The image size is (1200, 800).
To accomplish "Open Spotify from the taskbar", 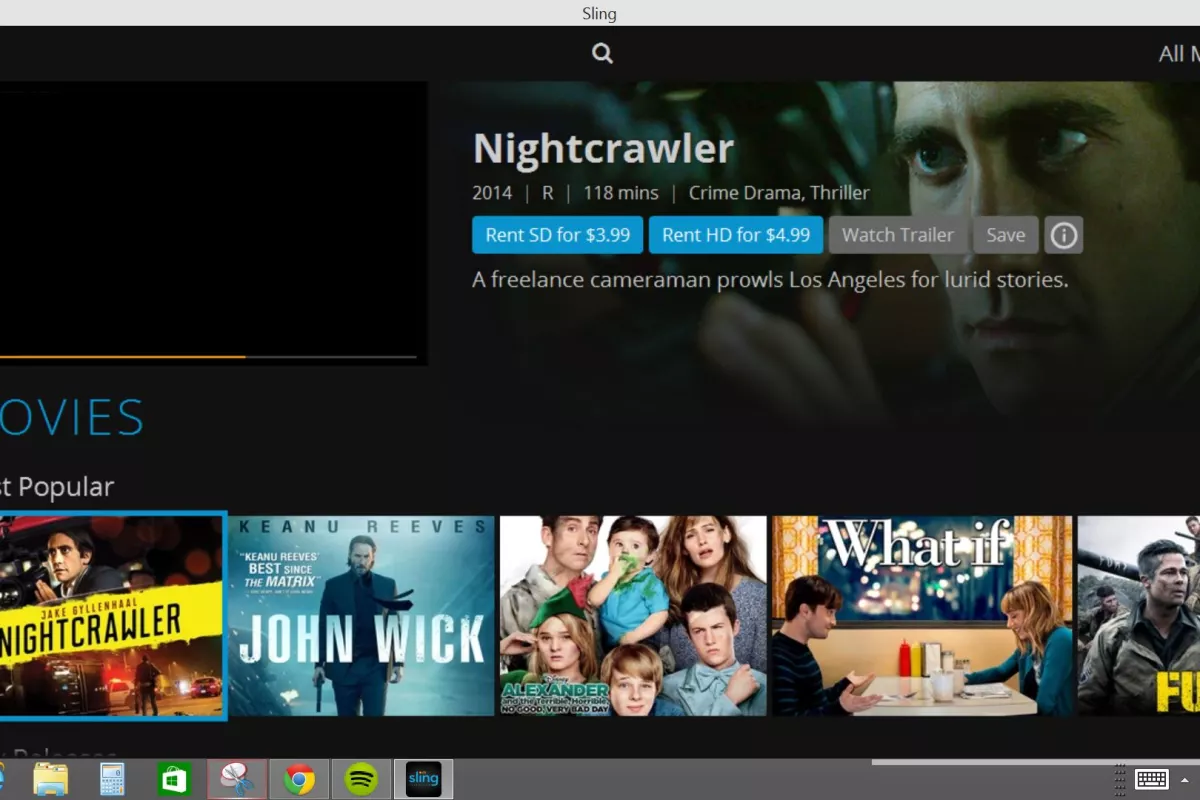I will (x=361, y=778).
